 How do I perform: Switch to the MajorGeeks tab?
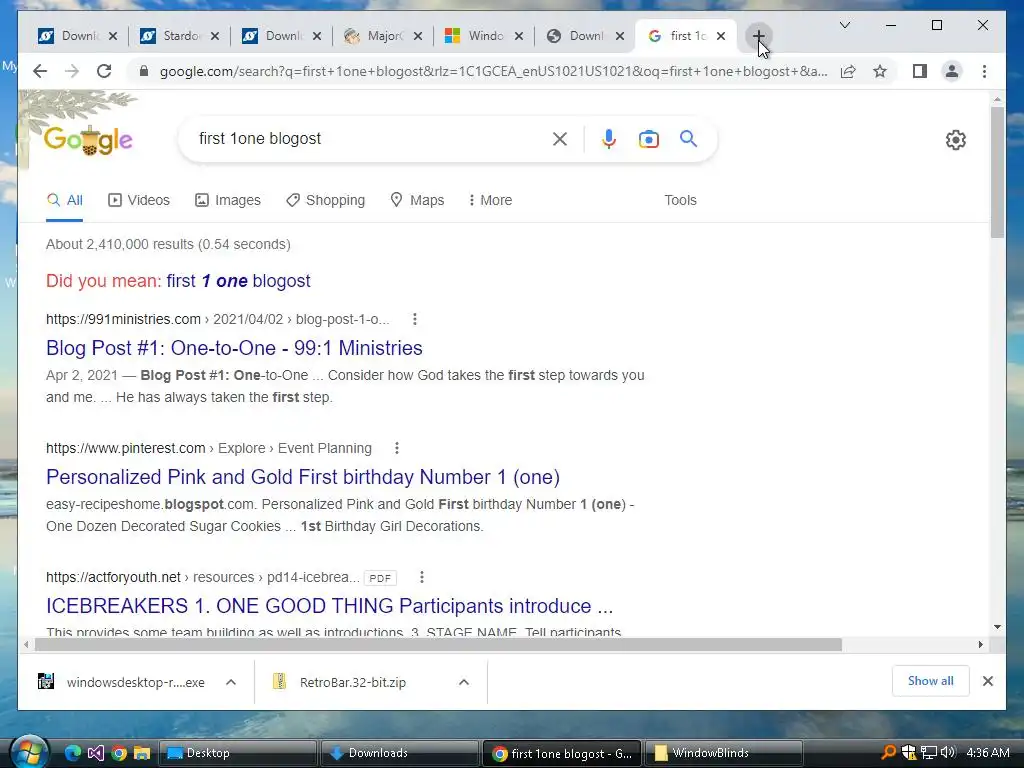[374, 36]
